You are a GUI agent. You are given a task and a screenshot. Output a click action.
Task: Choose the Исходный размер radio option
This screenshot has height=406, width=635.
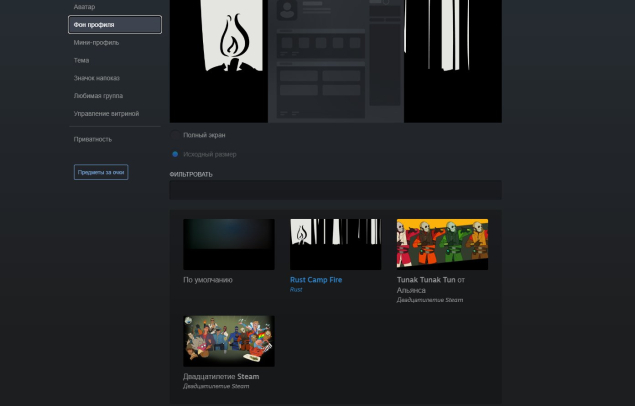[176, 154]
